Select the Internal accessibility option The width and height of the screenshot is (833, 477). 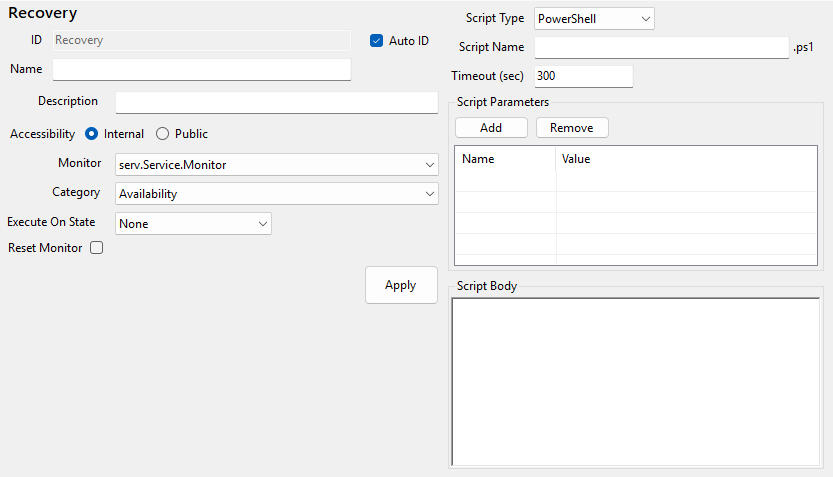pyautogui.click(x=92, y=134)
